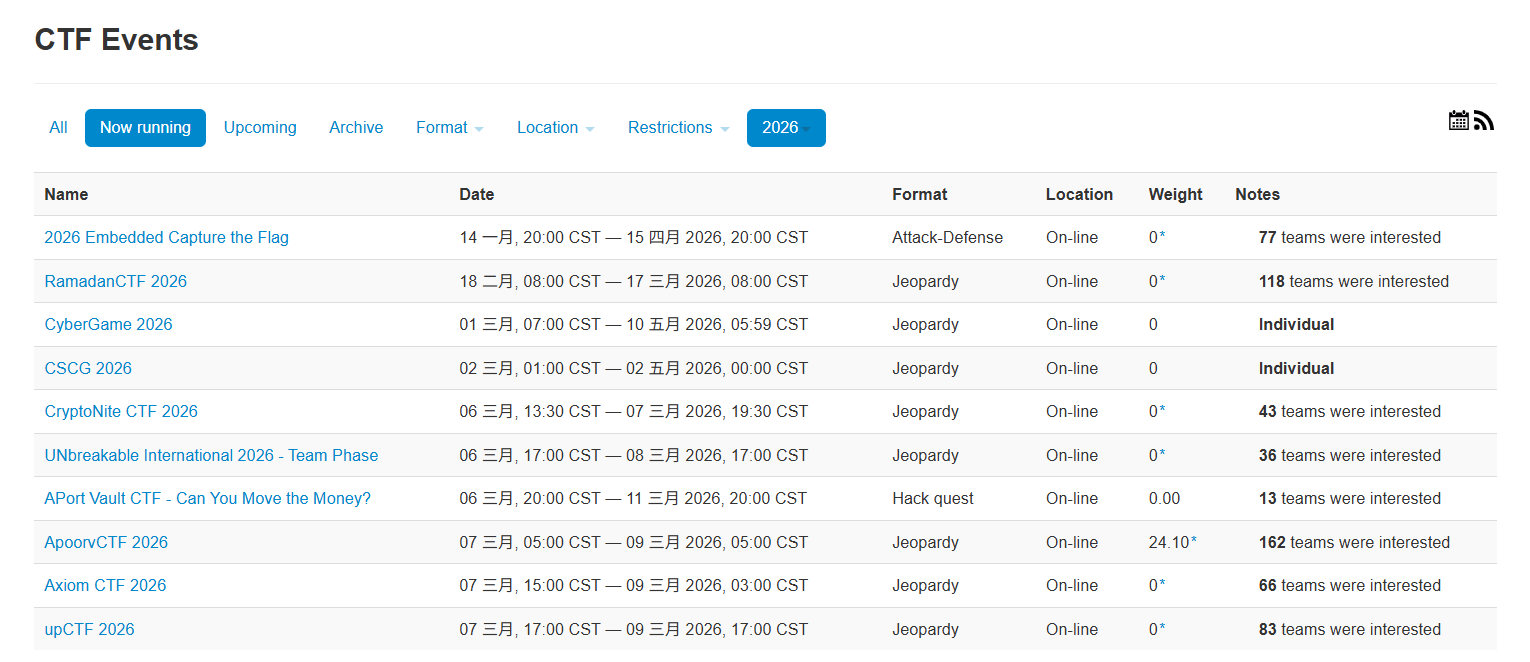Click the CryptoNite CTF 2026 link

coord(121,412)
